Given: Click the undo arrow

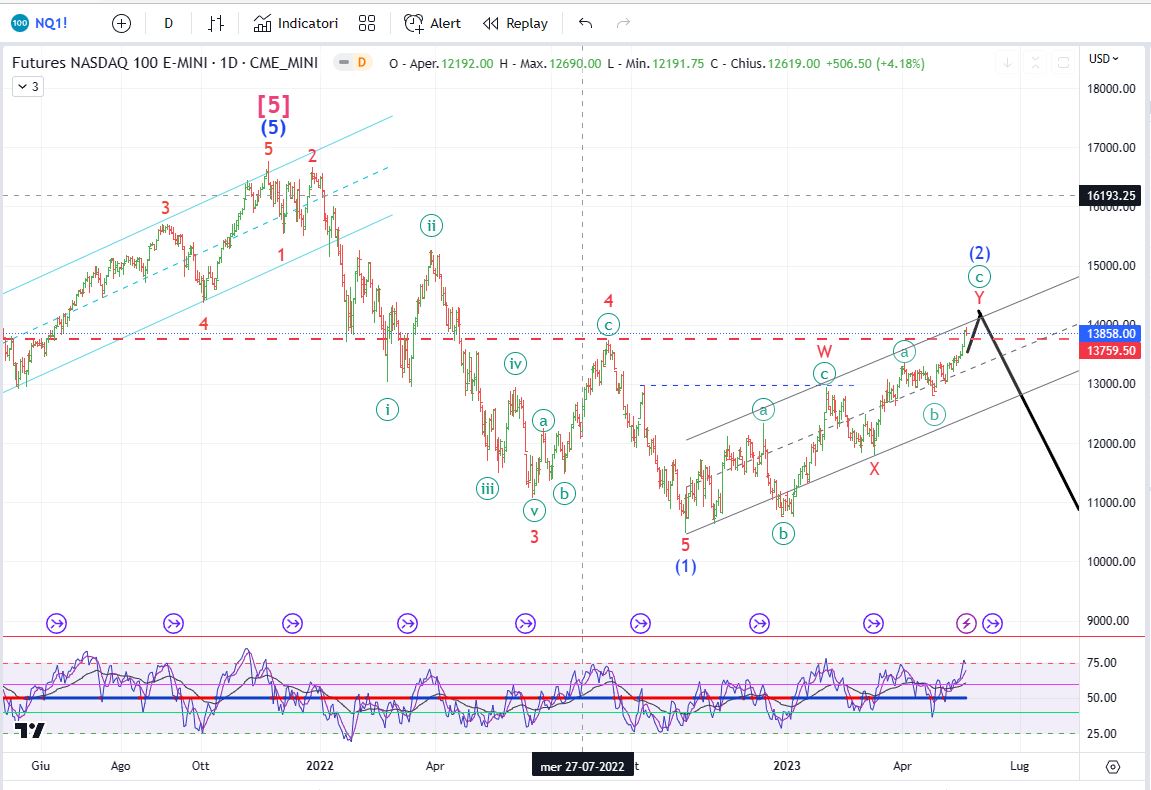Looking at the screenshot, I should [585, 23].
